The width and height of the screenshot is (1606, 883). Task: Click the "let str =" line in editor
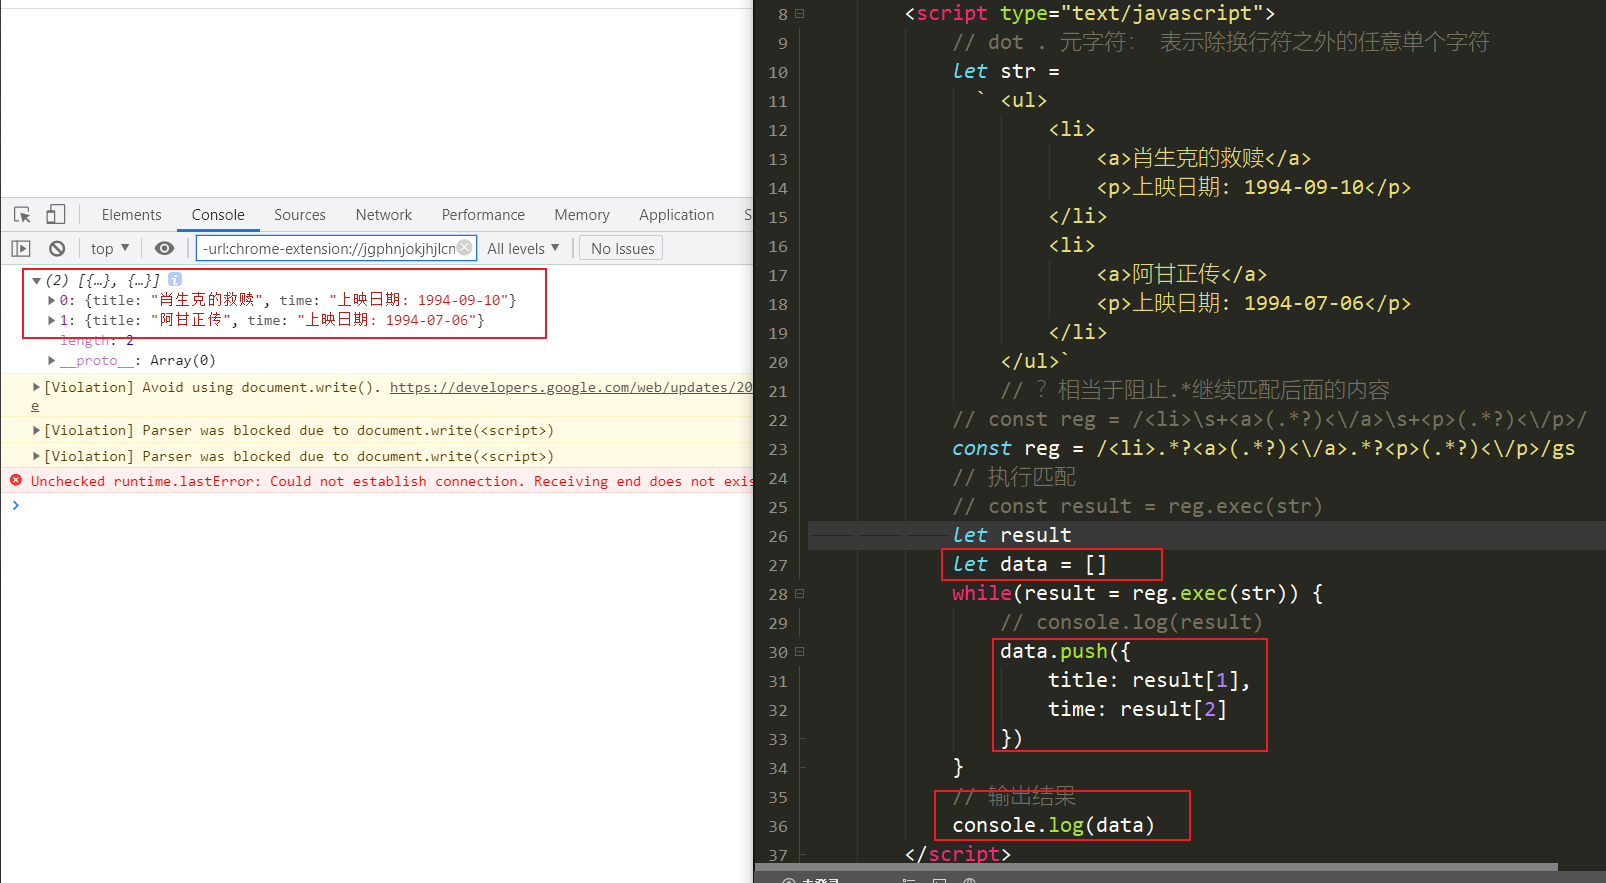pos(1005,71)
